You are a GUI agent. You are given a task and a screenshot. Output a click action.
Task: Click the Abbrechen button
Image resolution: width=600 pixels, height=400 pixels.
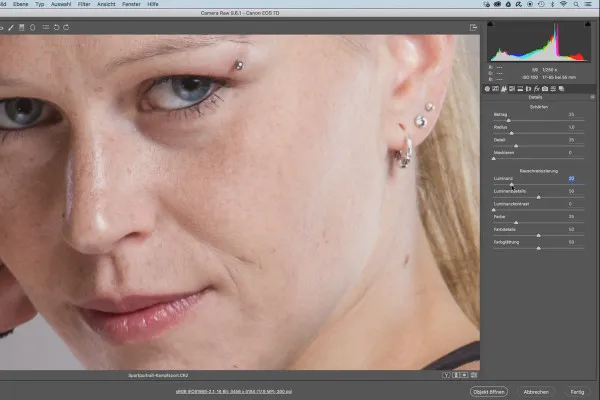tap(536, 392)
